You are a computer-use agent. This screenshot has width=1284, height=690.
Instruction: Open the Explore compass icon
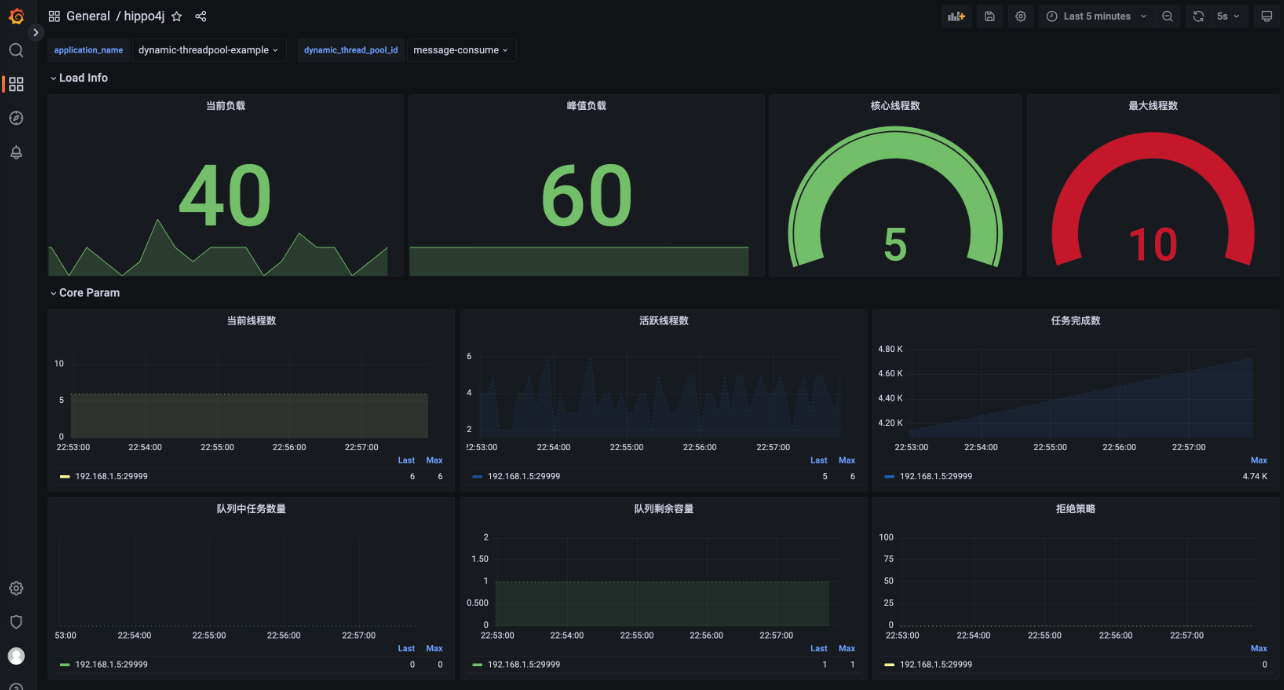tap(16, 118)
